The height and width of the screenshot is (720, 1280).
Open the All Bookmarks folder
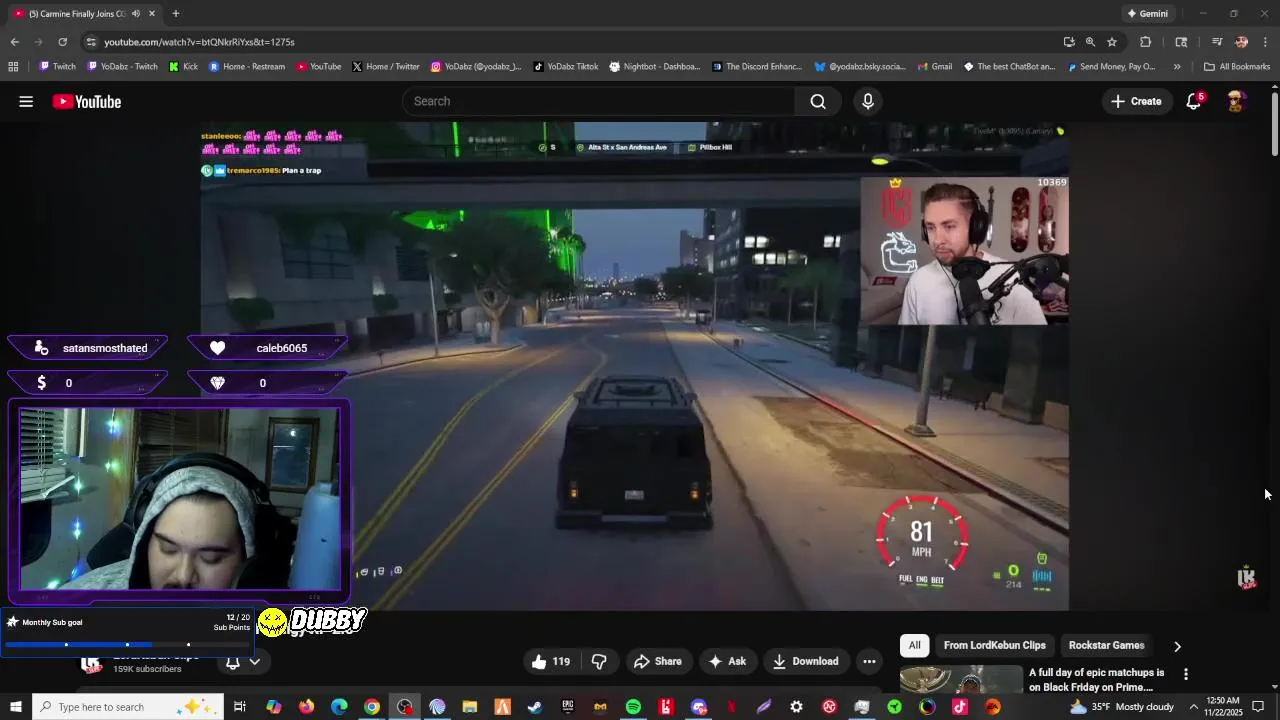(x=1237, y=67)
